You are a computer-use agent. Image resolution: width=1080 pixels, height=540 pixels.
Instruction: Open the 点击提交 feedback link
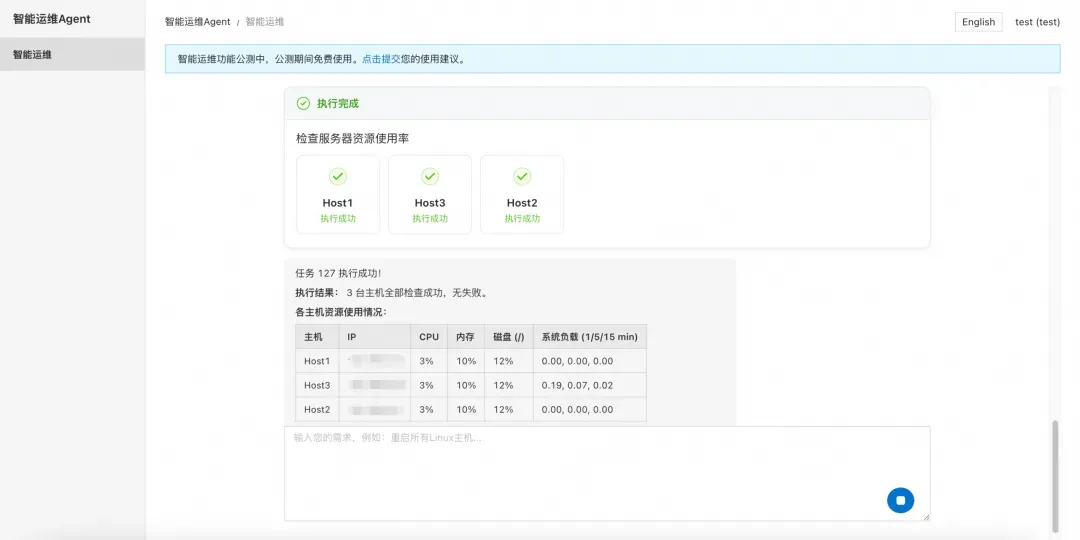coord(381,59)
